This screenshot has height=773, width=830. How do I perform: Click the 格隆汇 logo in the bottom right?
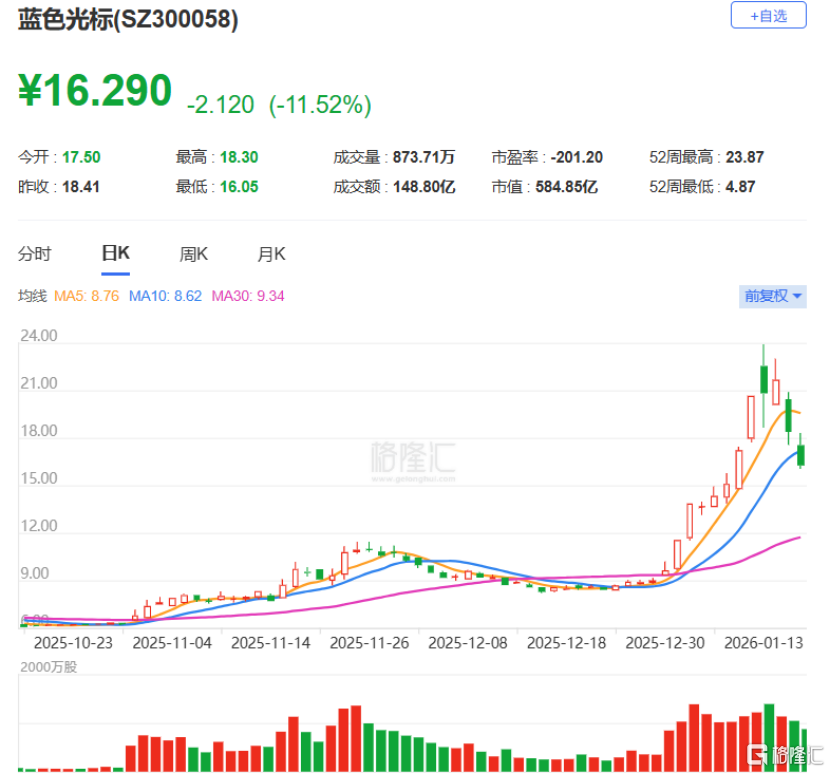tap(787, 756)
